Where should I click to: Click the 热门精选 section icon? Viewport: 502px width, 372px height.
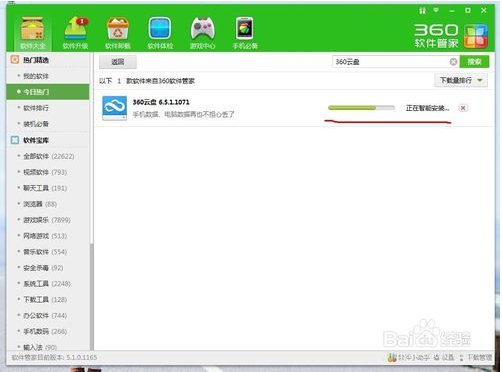pos(15,60)
